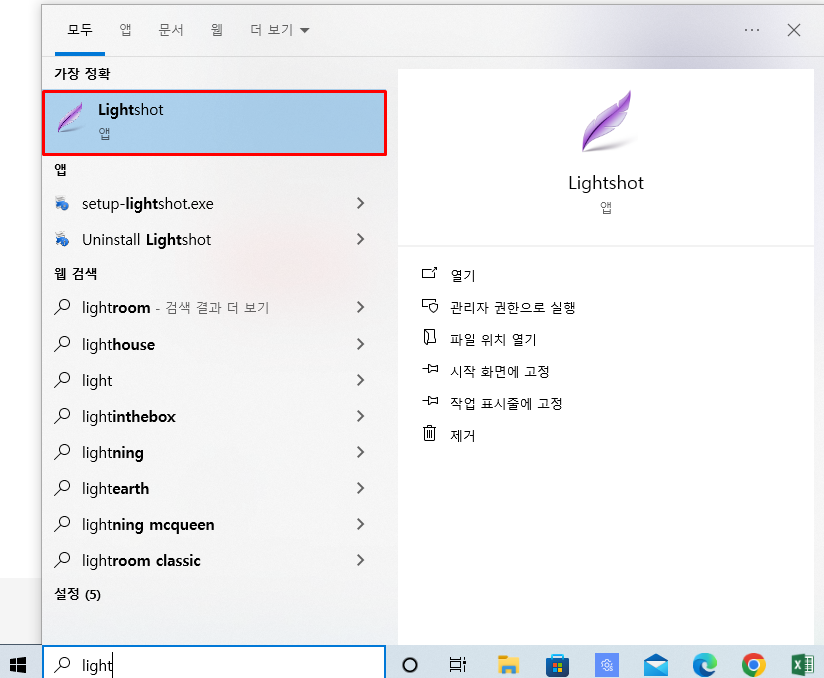Launch Microsoft Edge from taskbar
This screenshot has width=824, height=678.
coord(705,665)
